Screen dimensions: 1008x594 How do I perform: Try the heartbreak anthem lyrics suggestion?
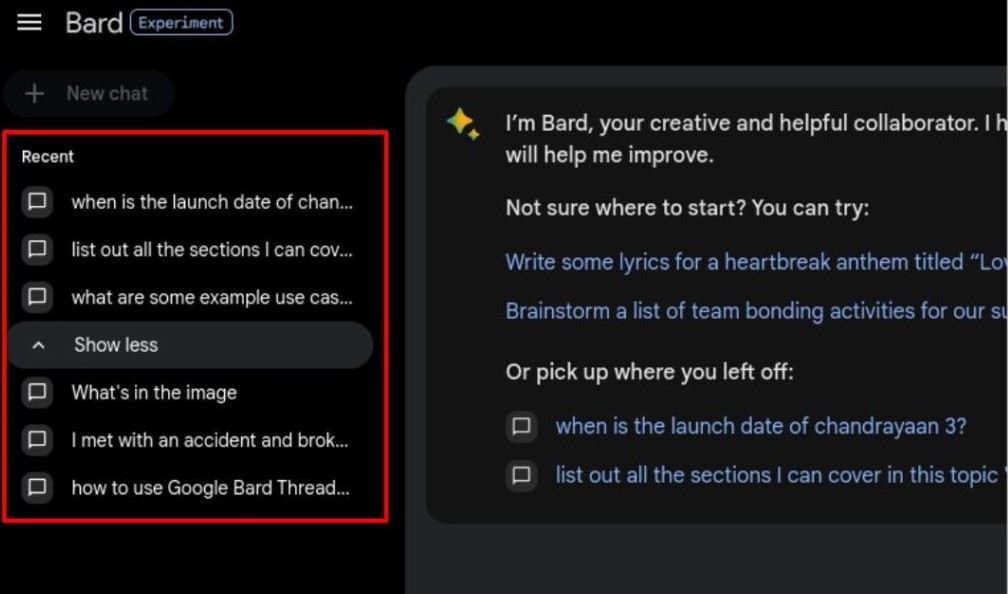point(756,262)
